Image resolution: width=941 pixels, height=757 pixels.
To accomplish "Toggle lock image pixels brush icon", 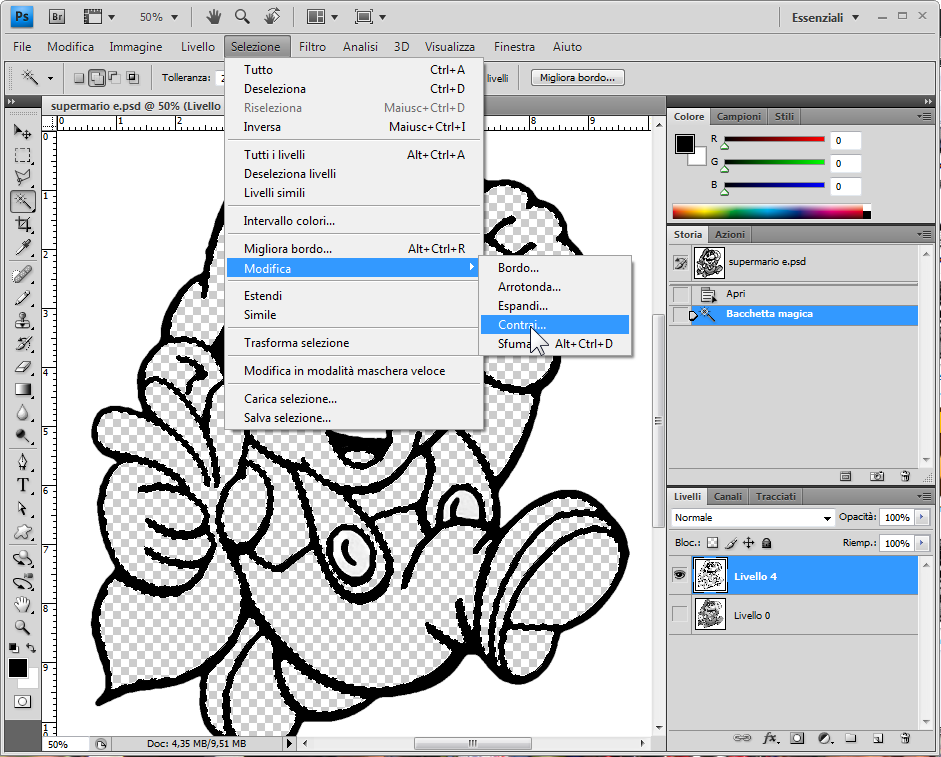I will click(x=730, y=543).
